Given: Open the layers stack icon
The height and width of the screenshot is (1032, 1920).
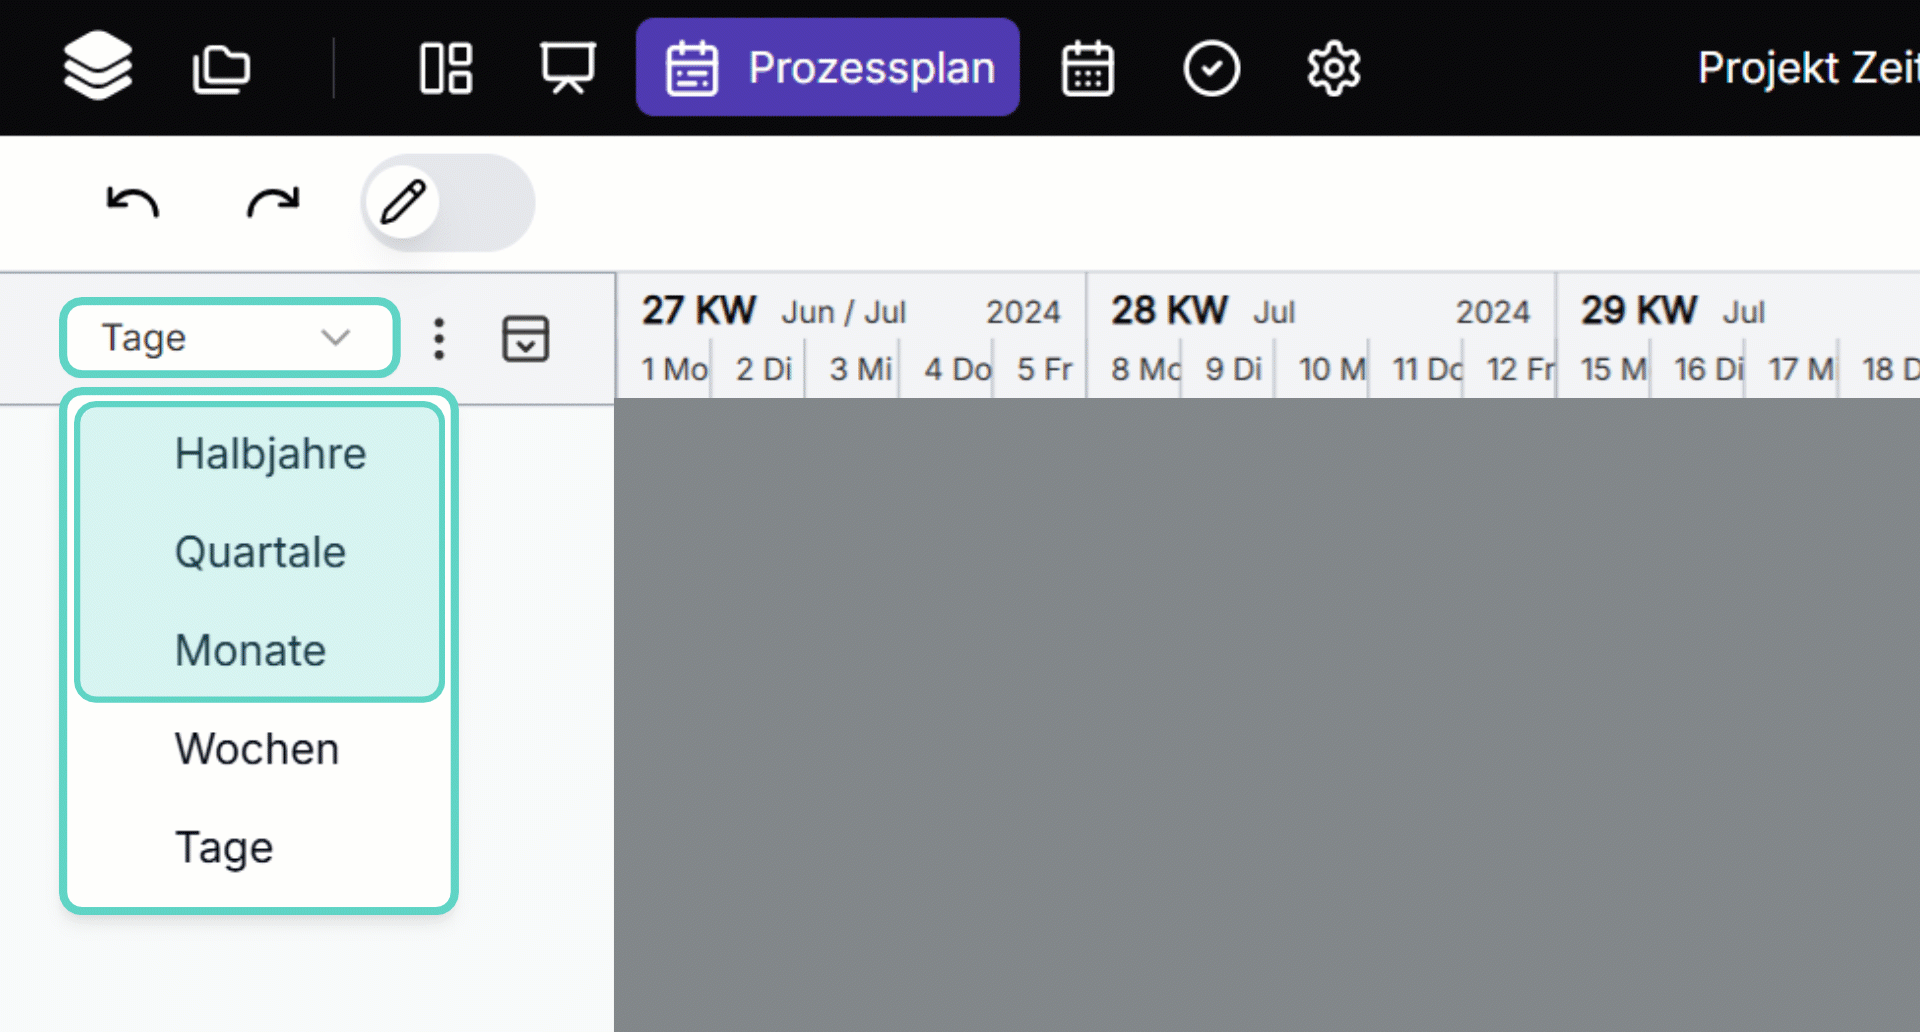Looking at the screenshot, I should click(x=97, y=66).
